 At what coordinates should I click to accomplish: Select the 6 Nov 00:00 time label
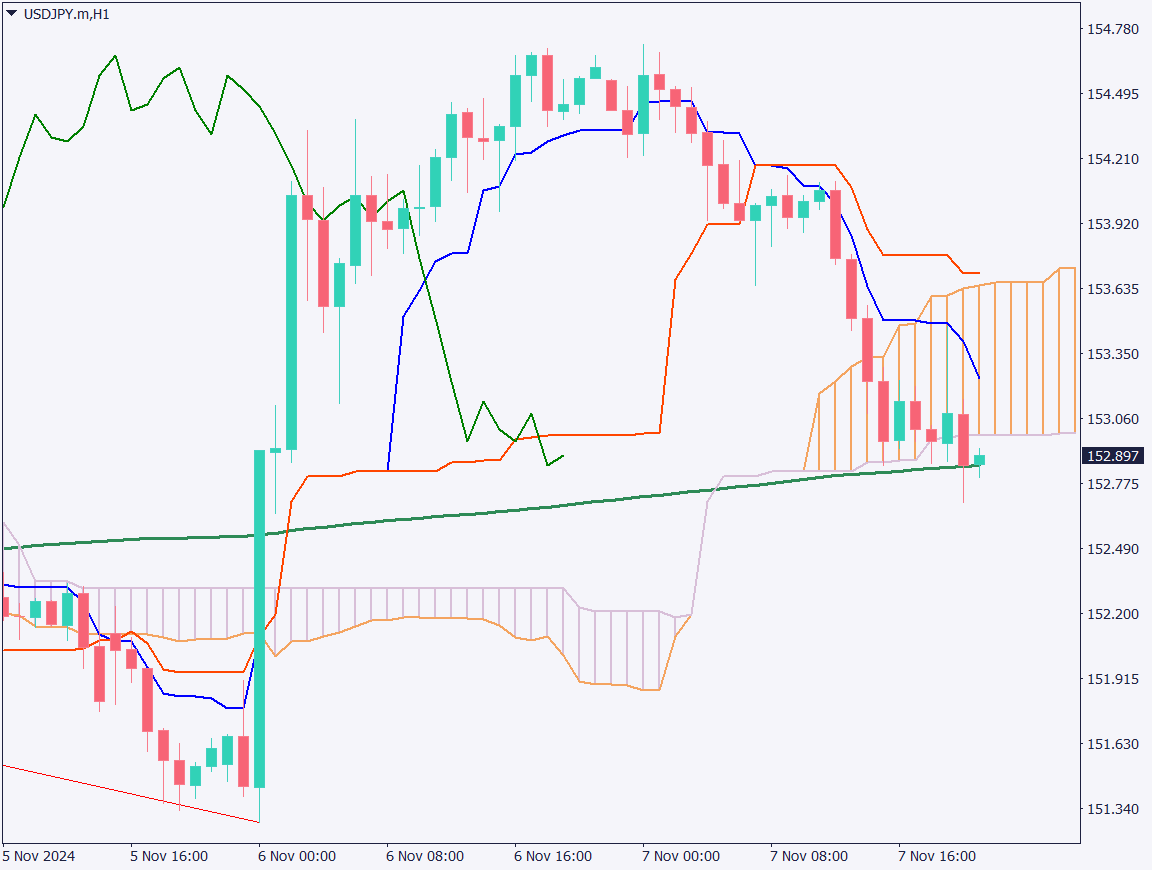click(297, 856)
